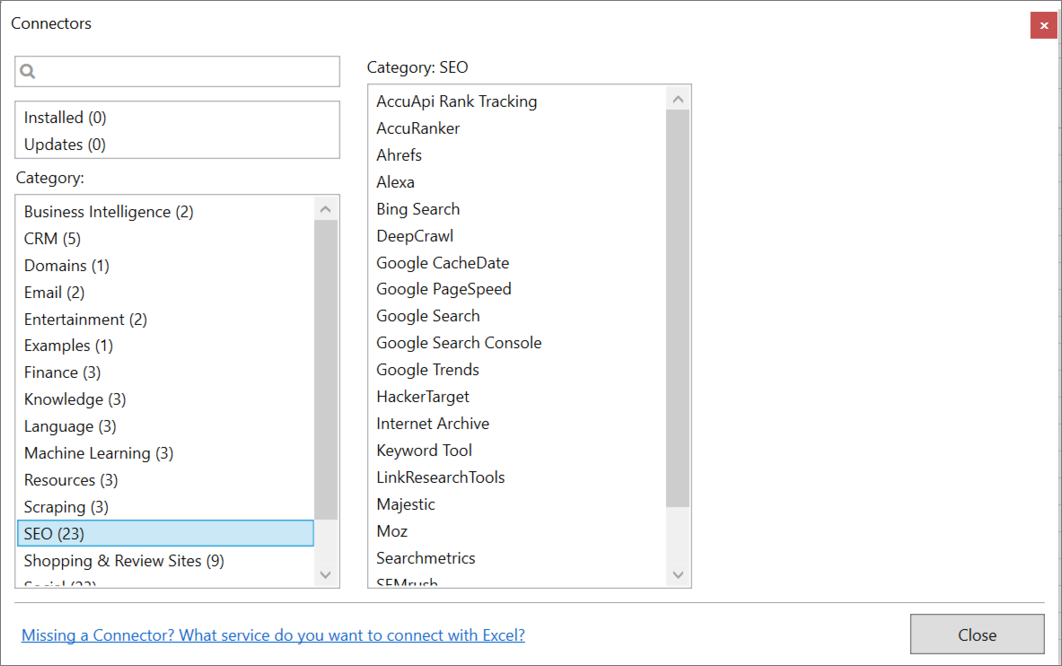Screen dimensions: 1062x666
Task: Select the highlighted SEO (23) category
Action: [165, 534]
